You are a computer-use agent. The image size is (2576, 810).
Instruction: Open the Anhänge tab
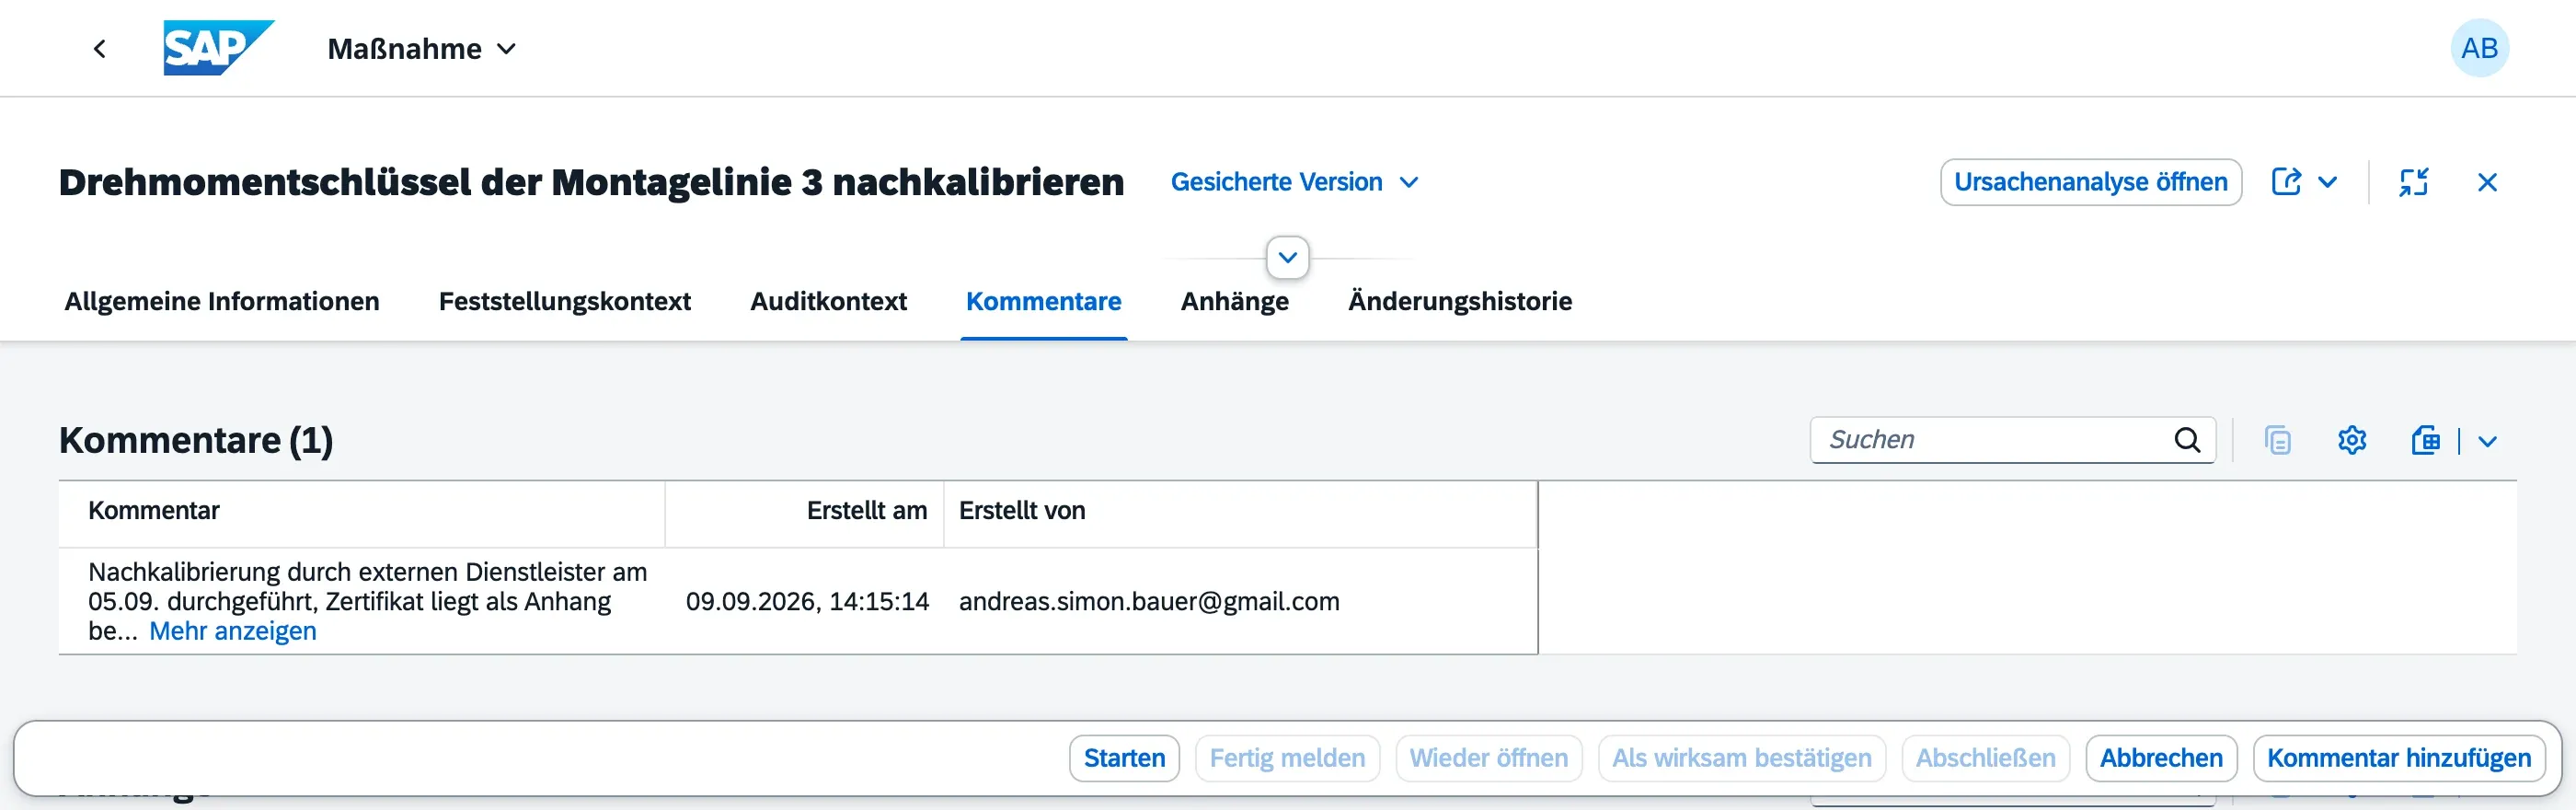[1234, 301]
